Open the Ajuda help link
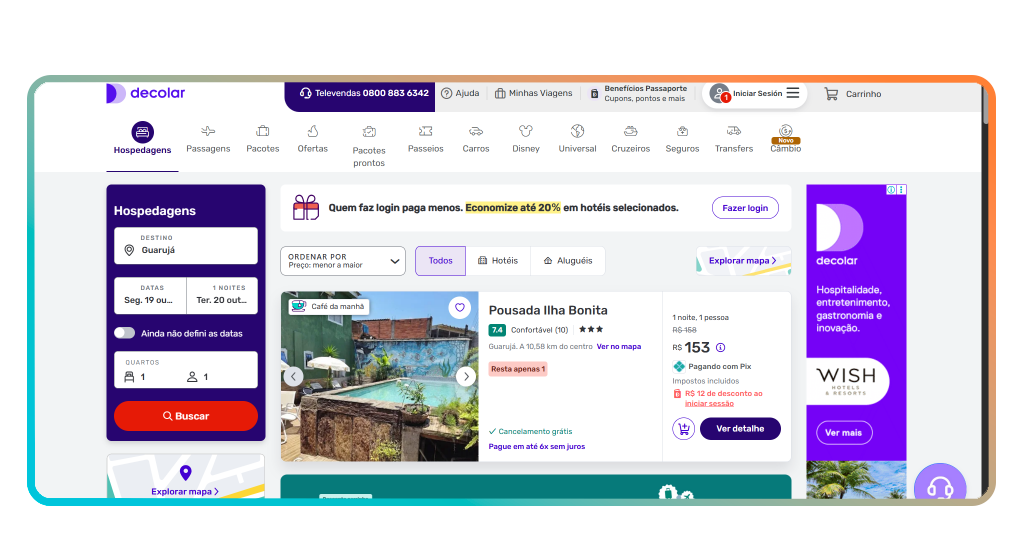The width and height of the screenshot is (1024, 536). [x=460, y=93]
